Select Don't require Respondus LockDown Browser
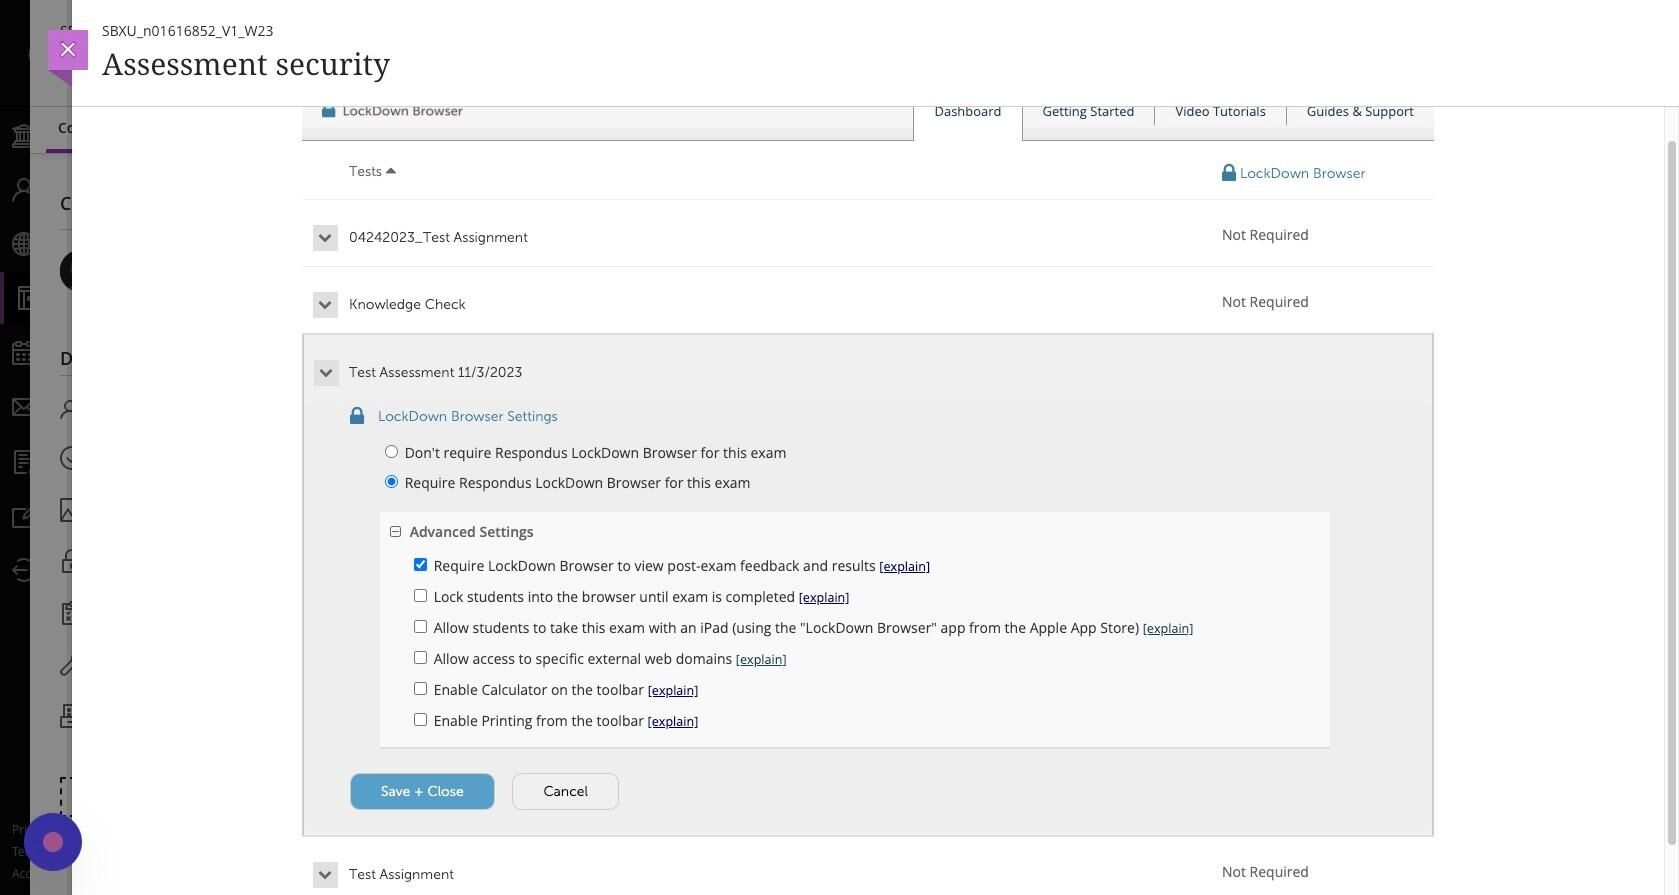This screenshot has width=1679, height=895. click(x=391, y=452)
